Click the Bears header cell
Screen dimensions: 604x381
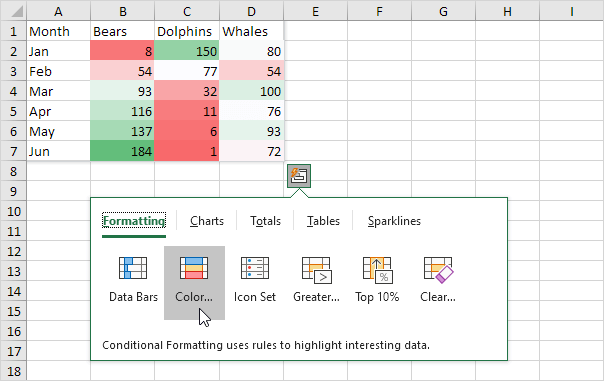122,31
